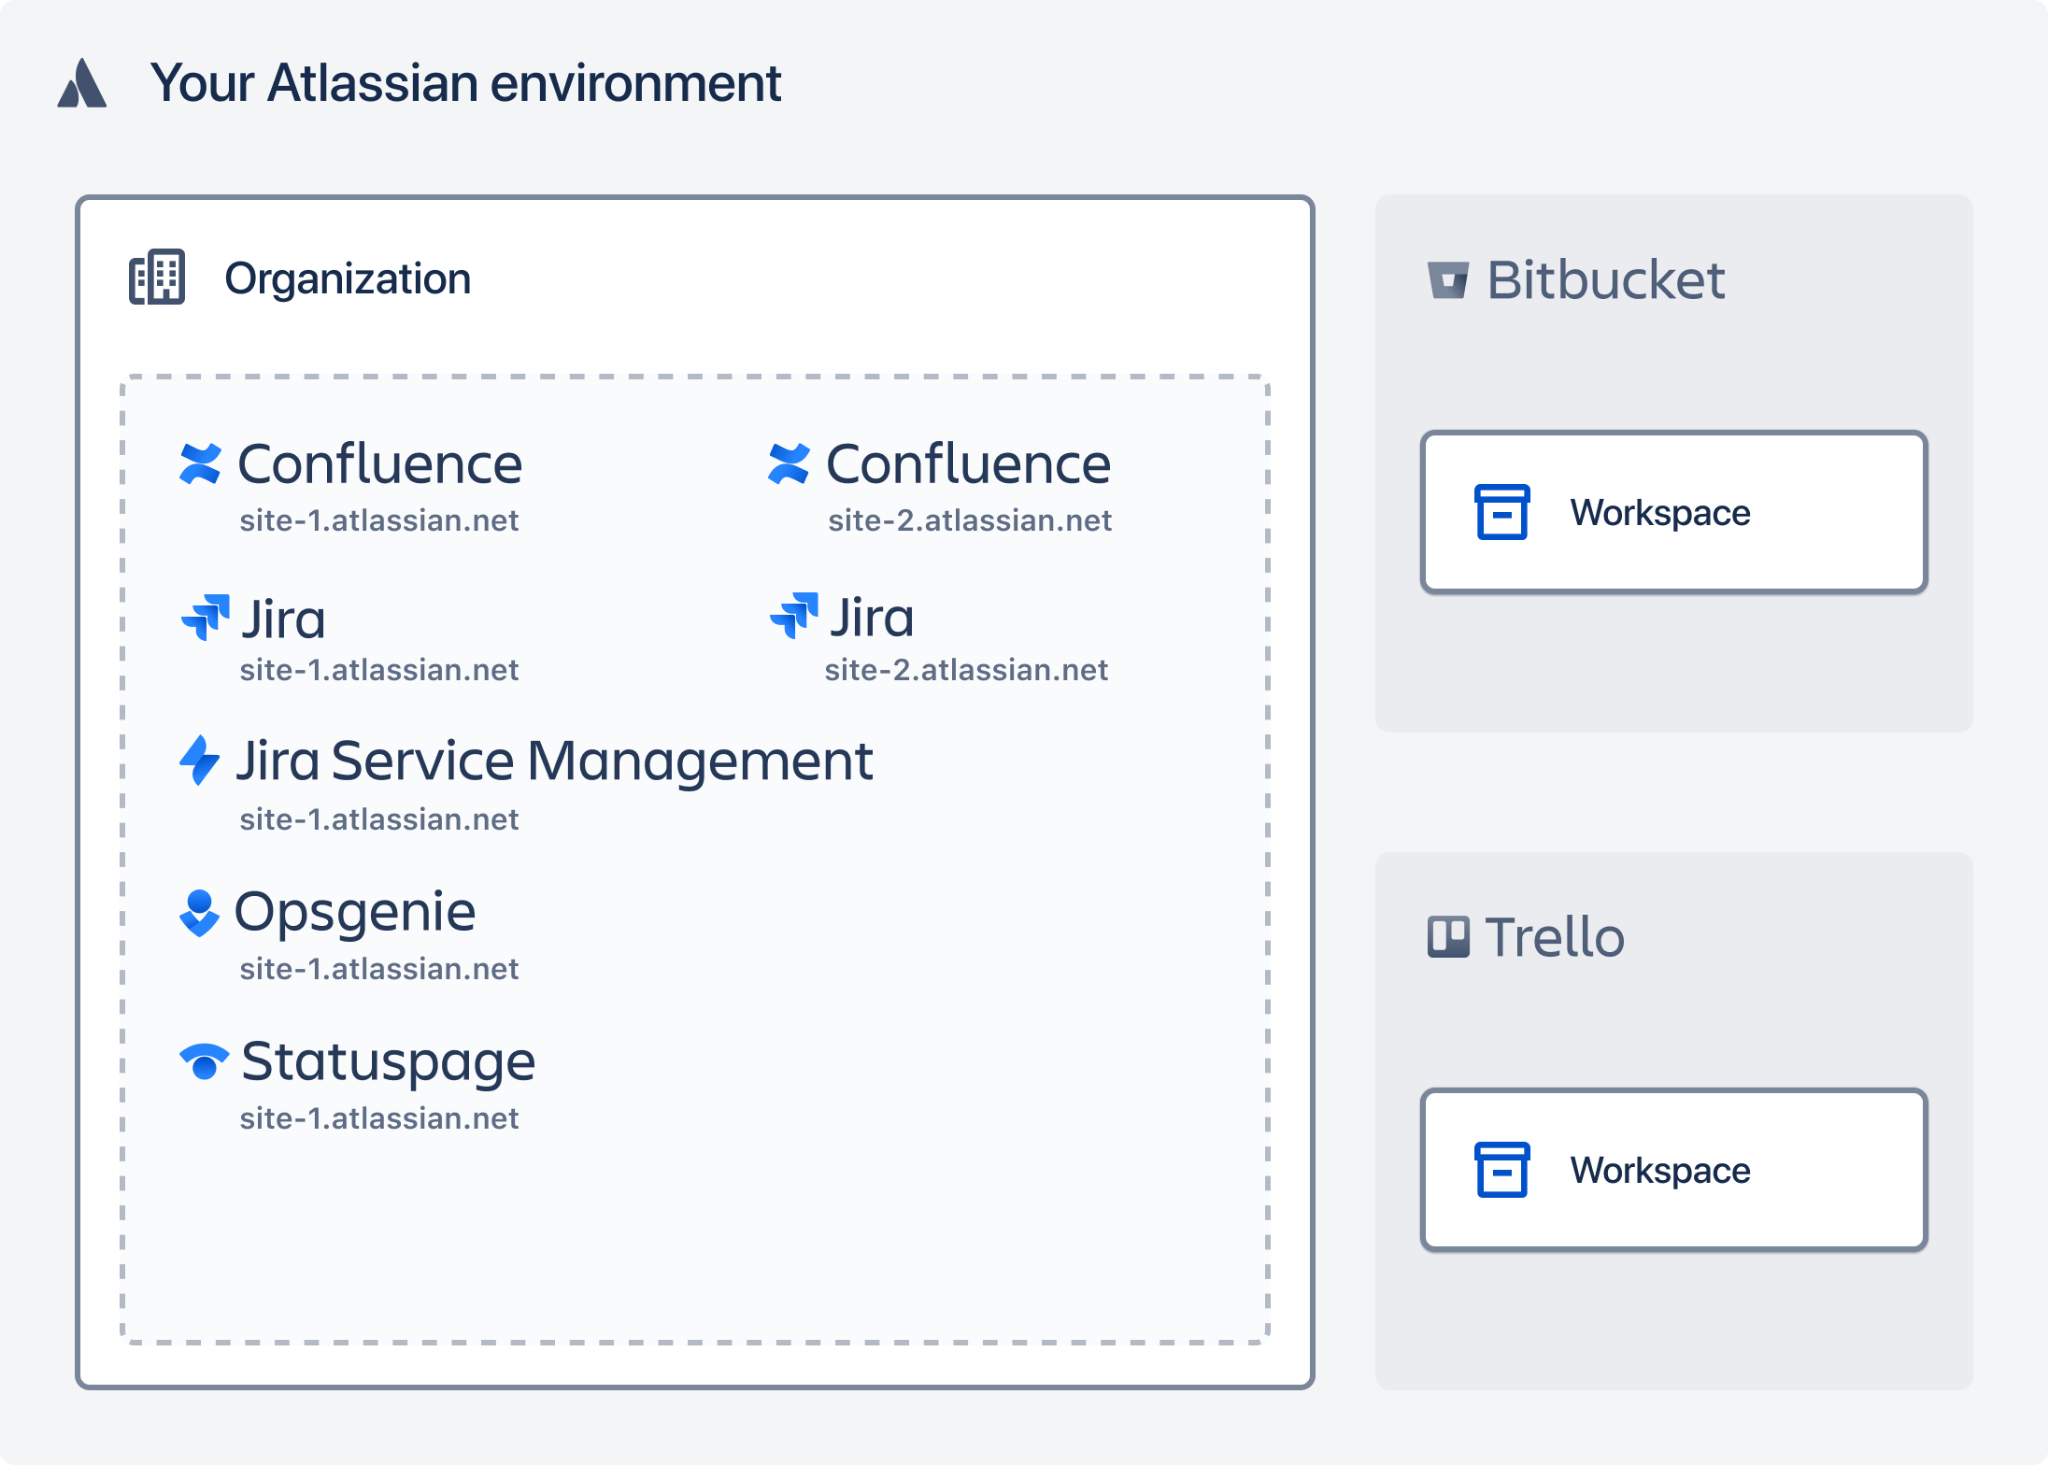Select the Jira label for site-2

872,617
